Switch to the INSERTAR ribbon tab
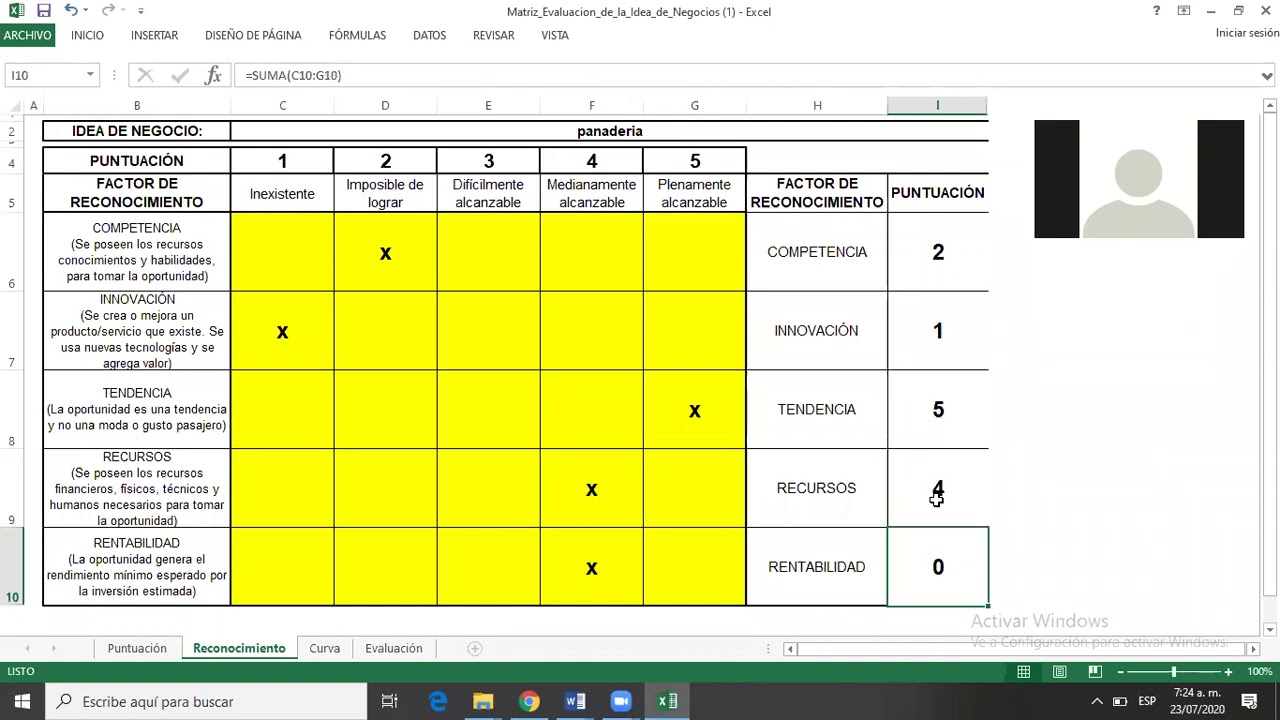The height and width of the screenshot is (720, 1280). pos(154,35)
